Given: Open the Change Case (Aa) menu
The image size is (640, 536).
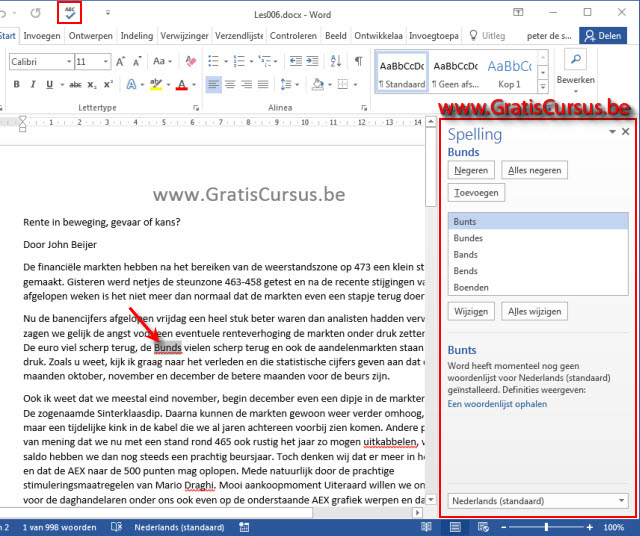Looking at the screenshot, I should point(162,62).
